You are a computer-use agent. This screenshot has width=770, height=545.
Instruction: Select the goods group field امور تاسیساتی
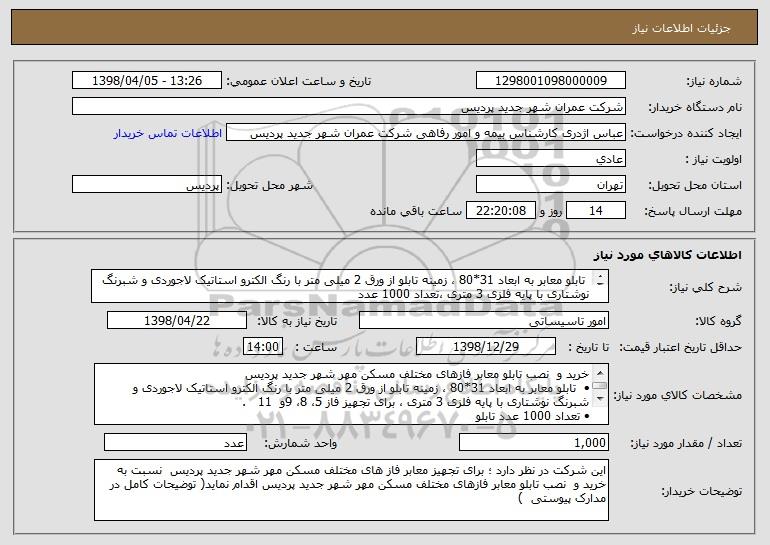(484, 321)
